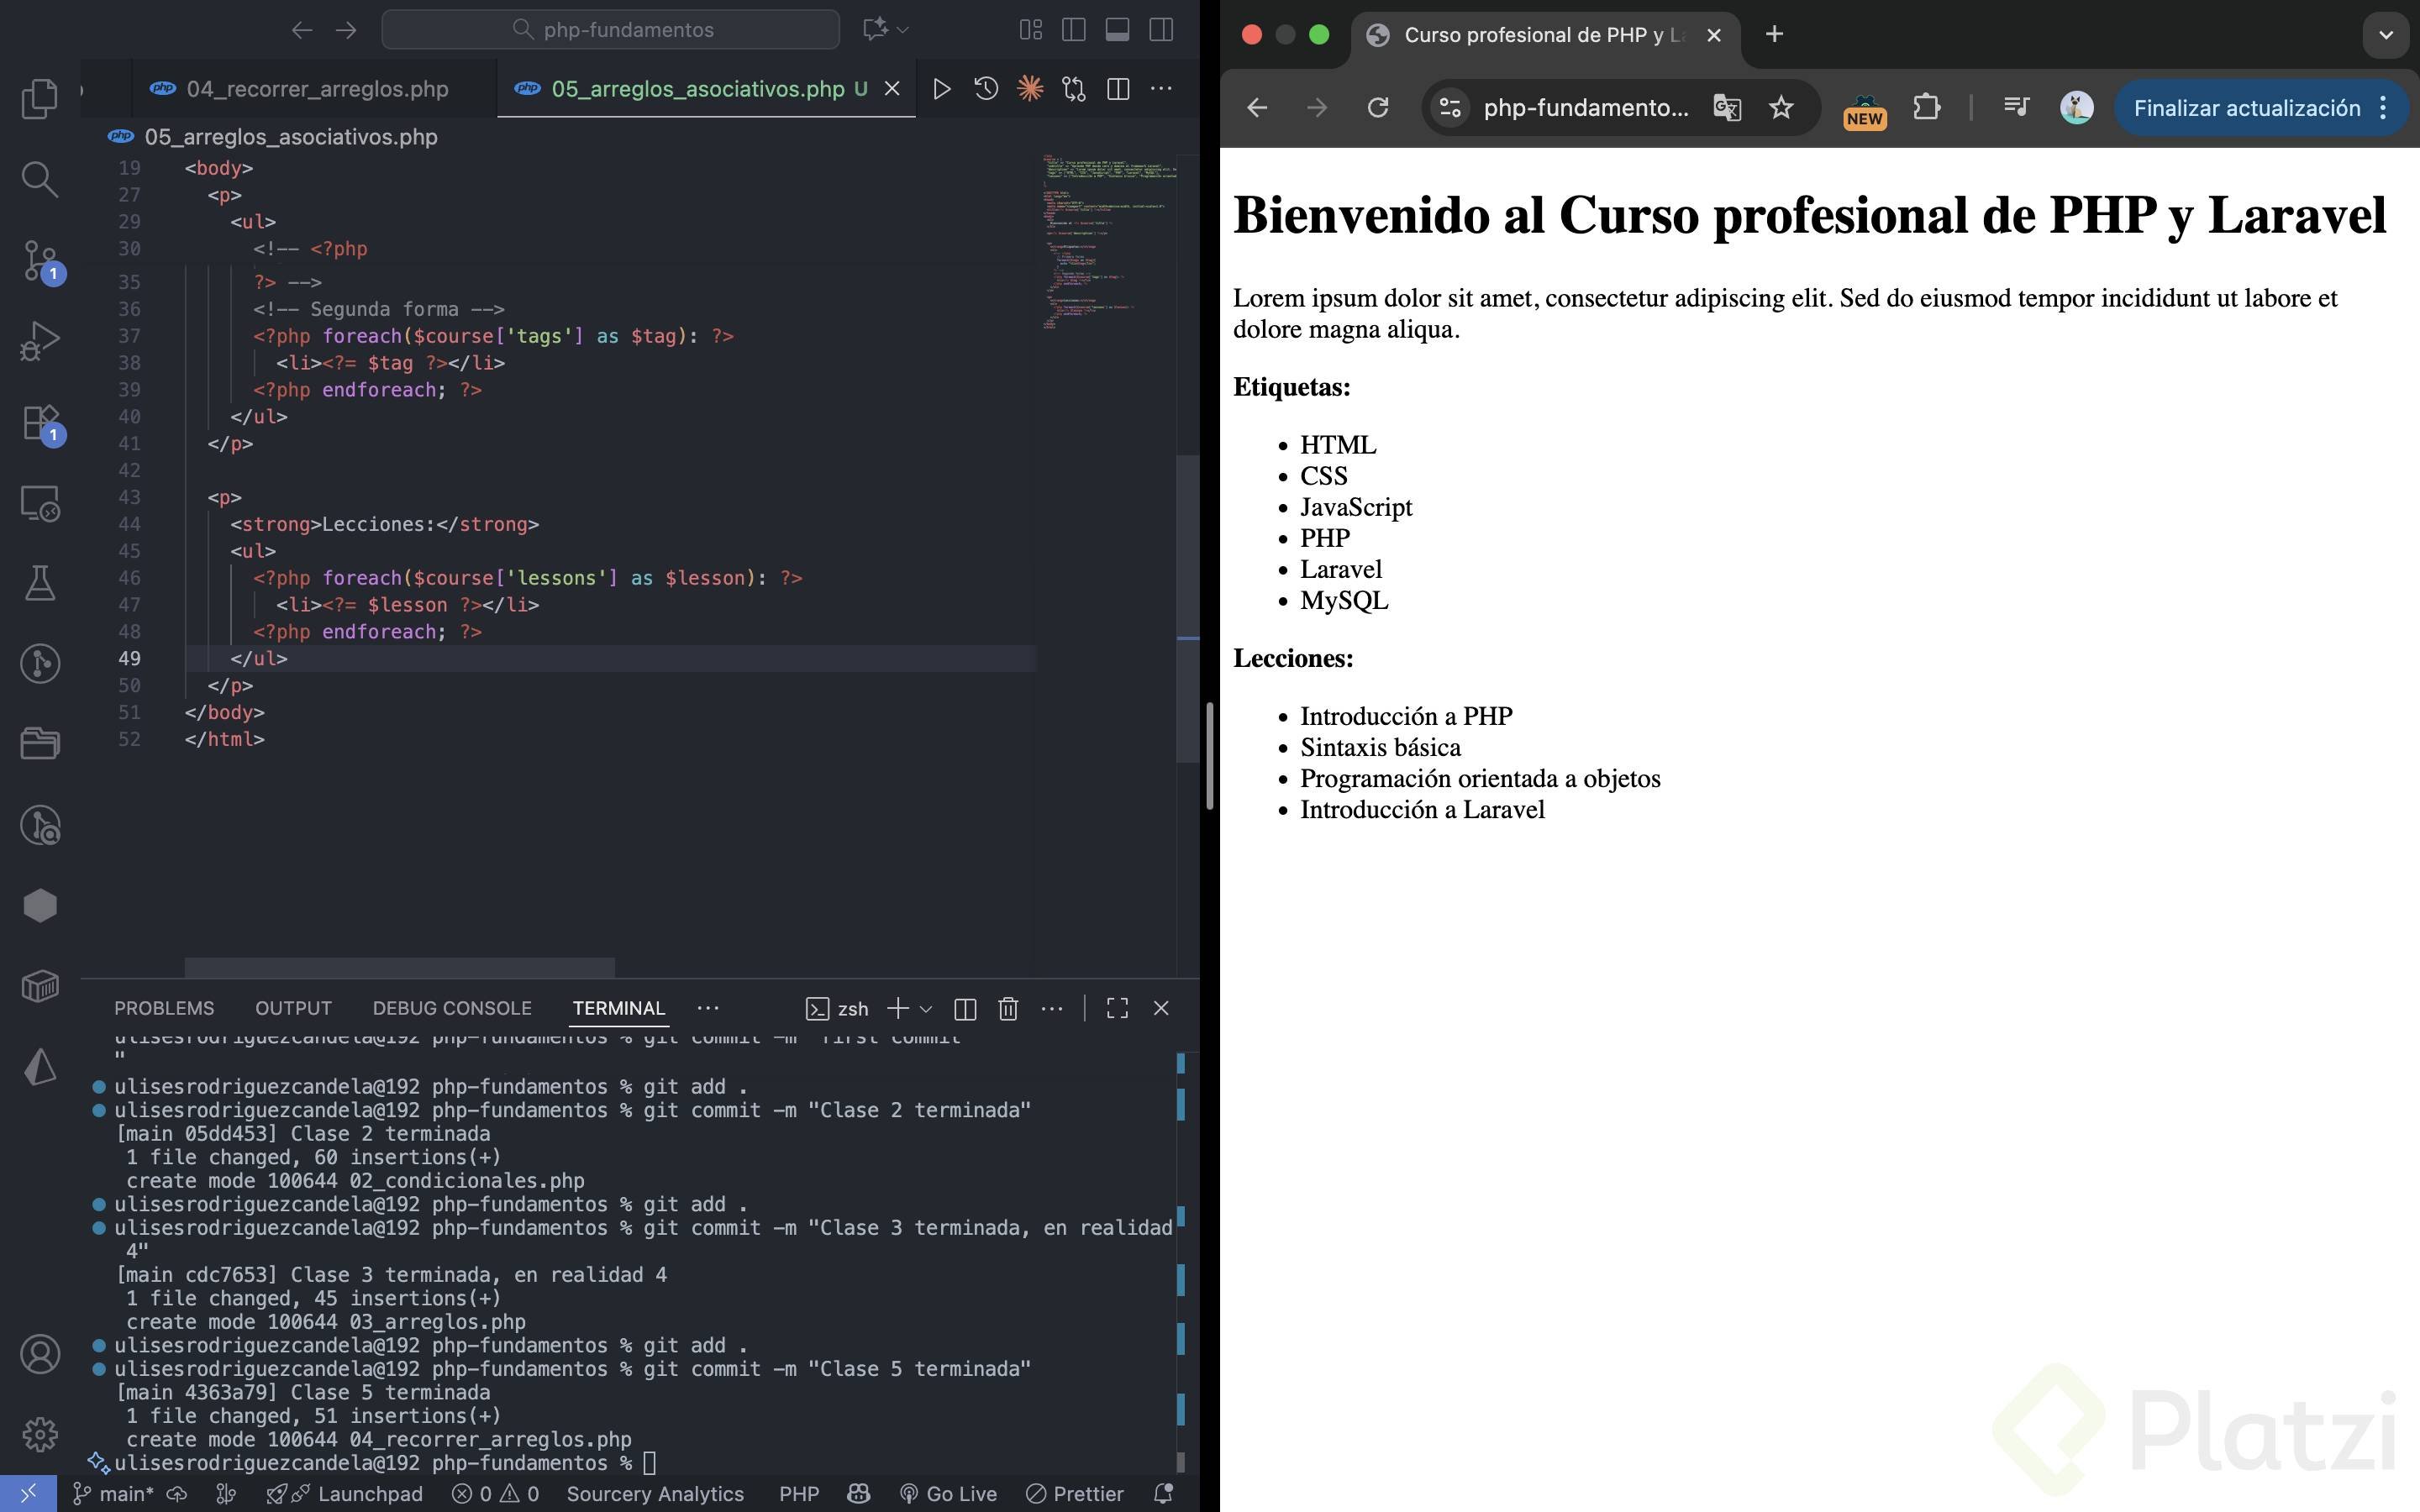Split the editor to the right

click(x=1118, y=89)
